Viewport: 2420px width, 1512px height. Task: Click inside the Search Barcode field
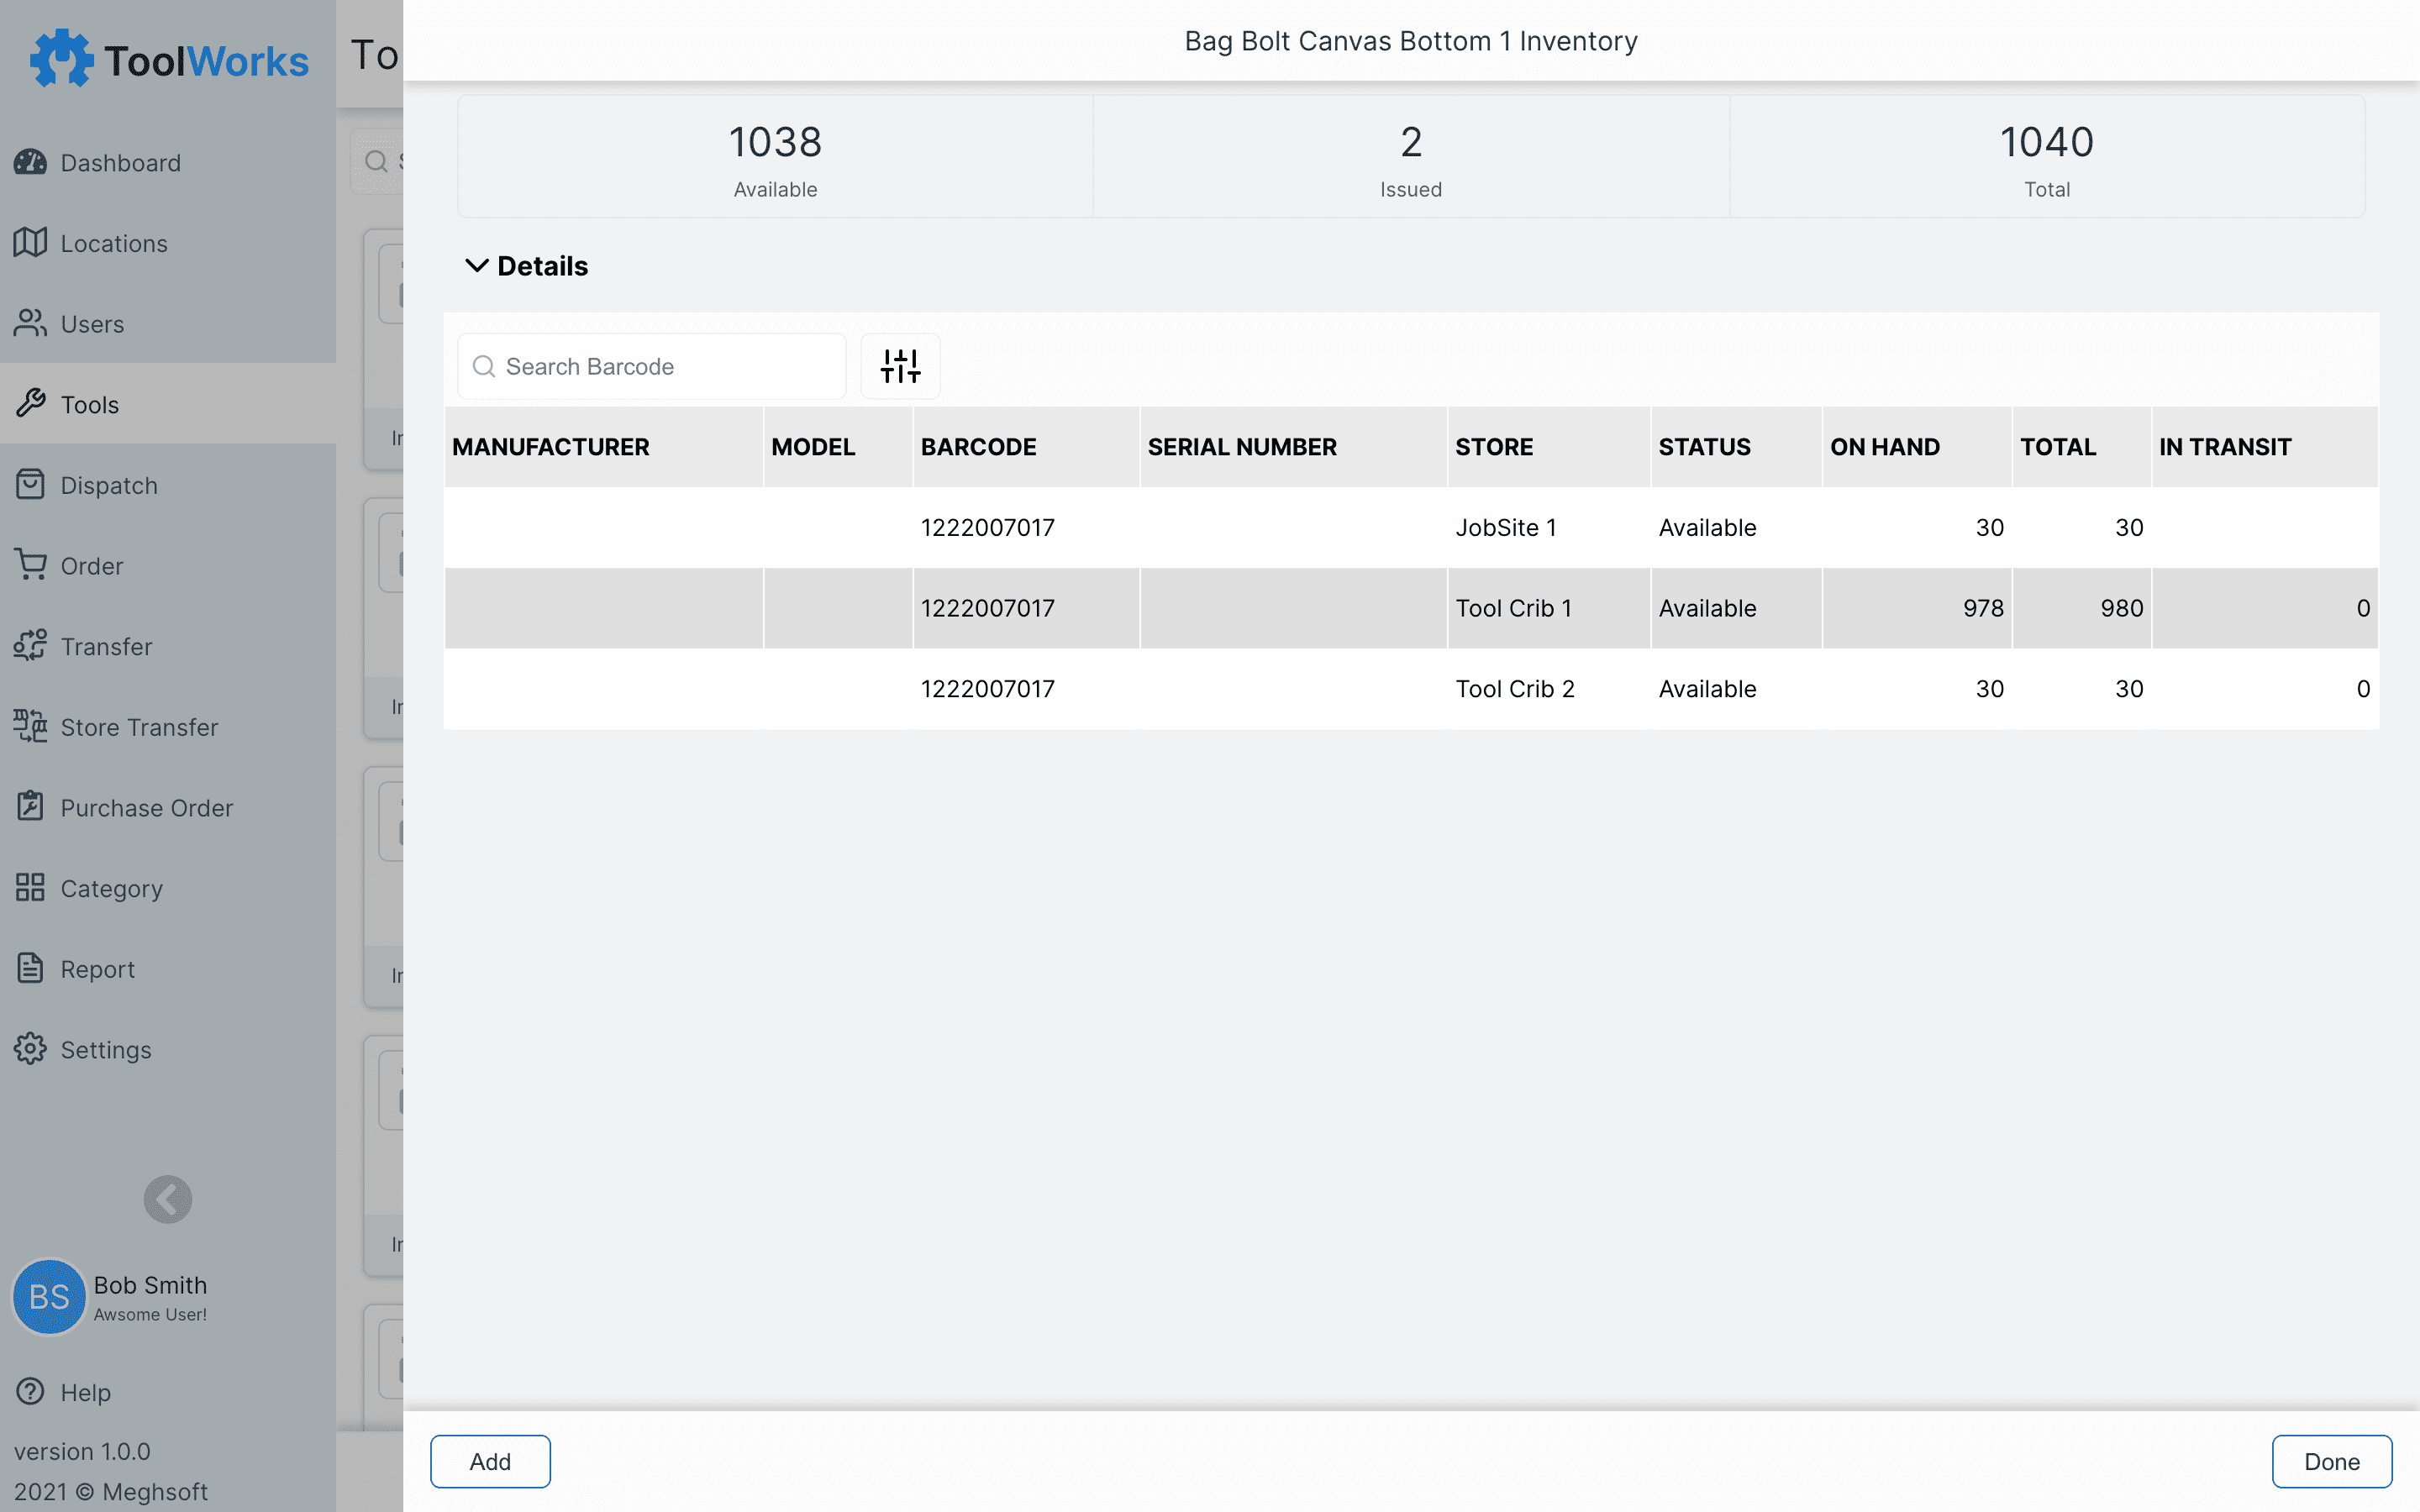[x=650, y=366]
